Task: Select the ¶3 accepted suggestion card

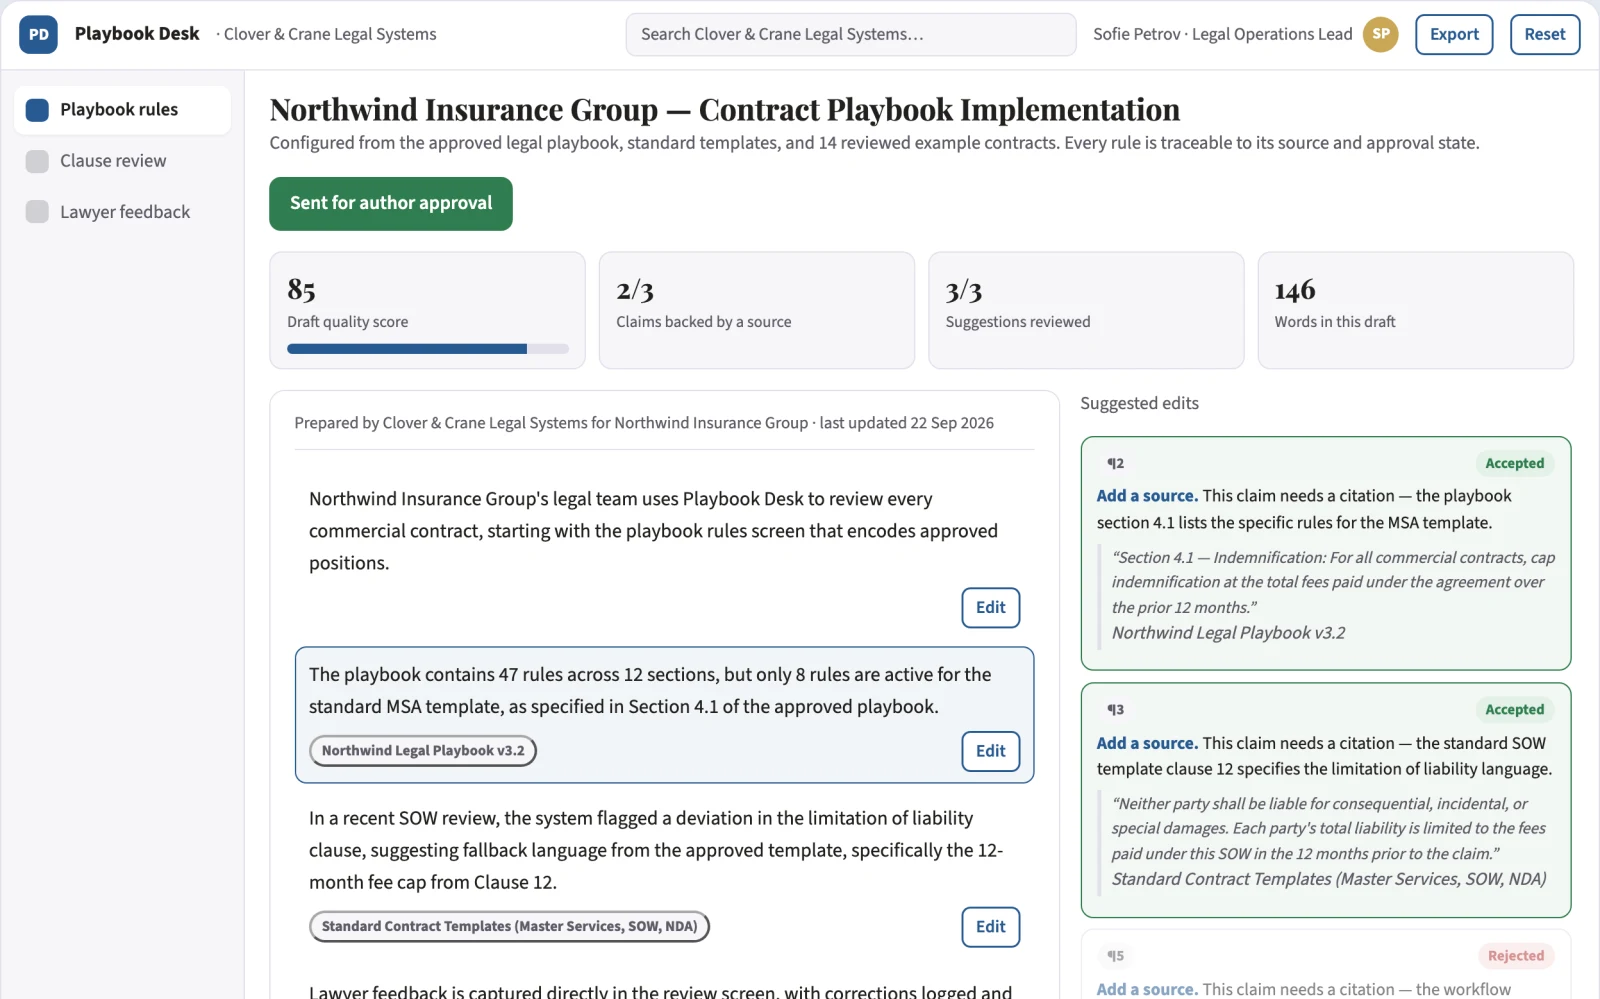Action: (1326, 800)
